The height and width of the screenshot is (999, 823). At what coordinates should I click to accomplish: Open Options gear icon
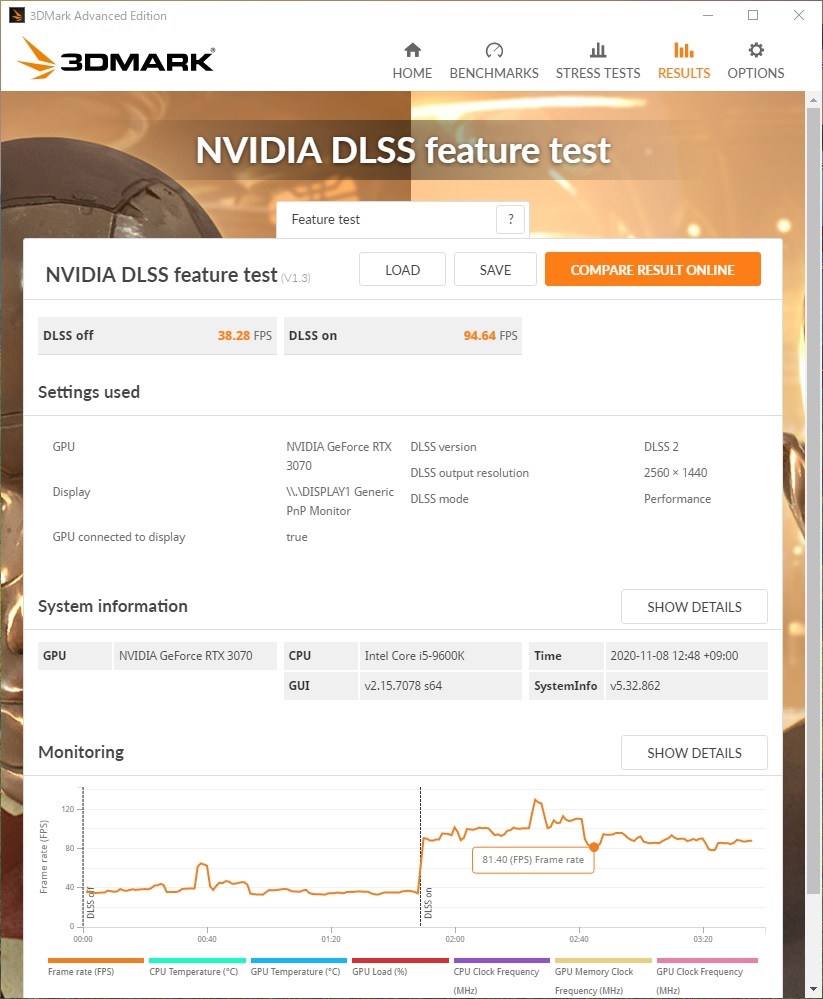coord(756,50)
